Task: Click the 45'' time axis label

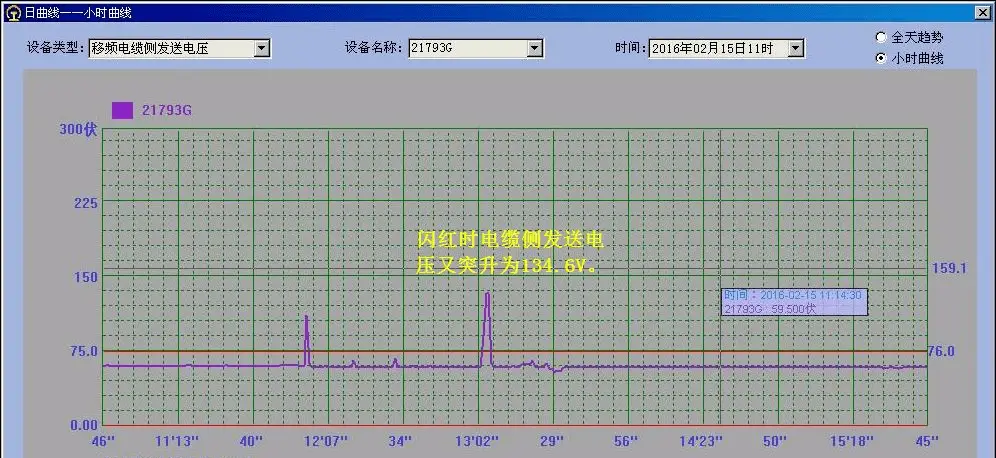Action: (x=926, y=441)
